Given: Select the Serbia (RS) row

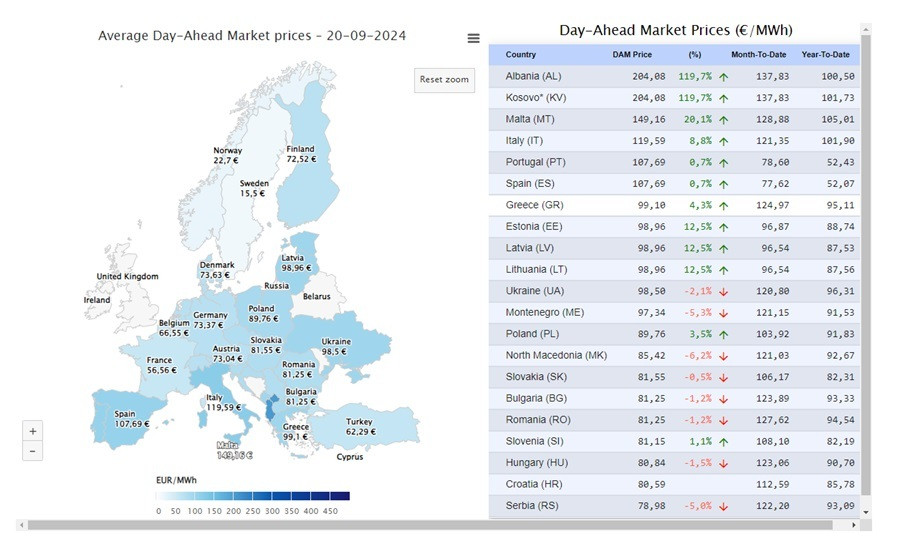Looking at the screenshot, I should pos(674,506).
